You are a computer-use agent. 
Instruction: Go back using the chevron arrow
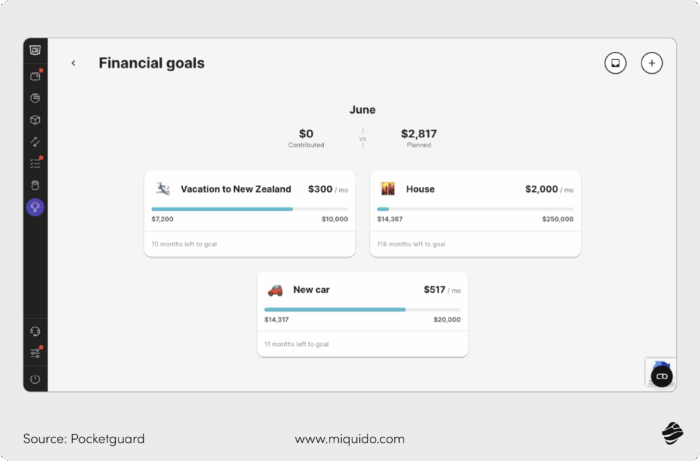coord(73,63)
